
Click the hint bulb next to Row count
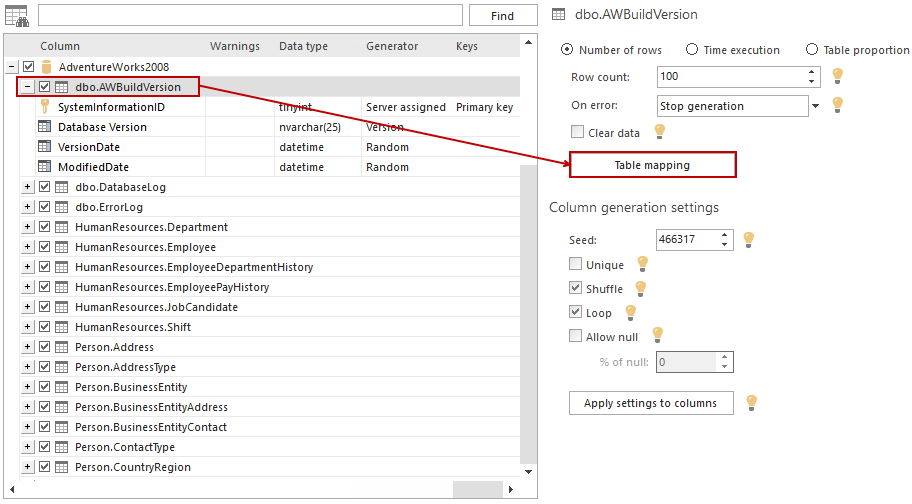point(838,75)
